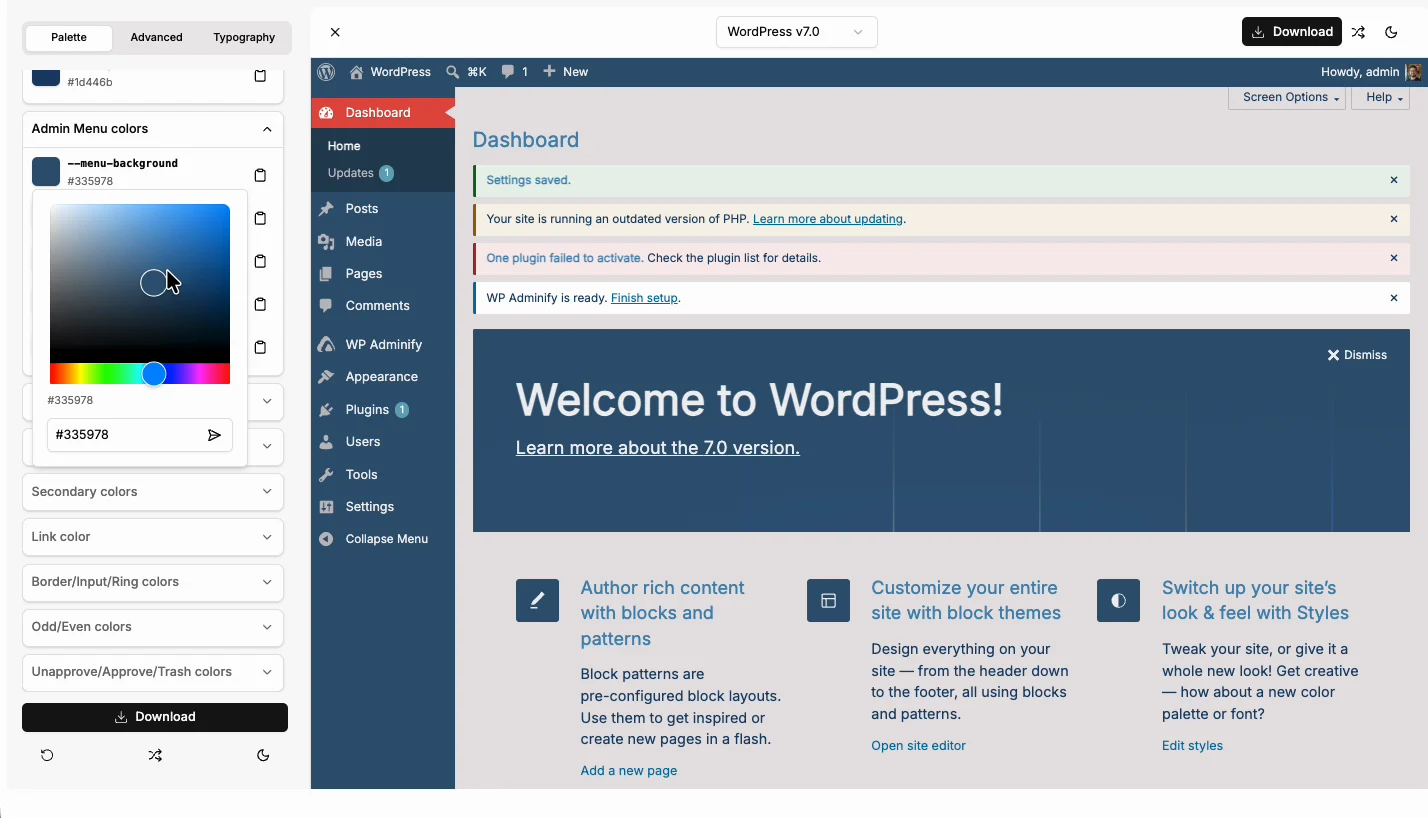This screenshot has height=818, width=1428.
Task: Click Collapse Menu in sidebar
Action: (x=383, y=538)
